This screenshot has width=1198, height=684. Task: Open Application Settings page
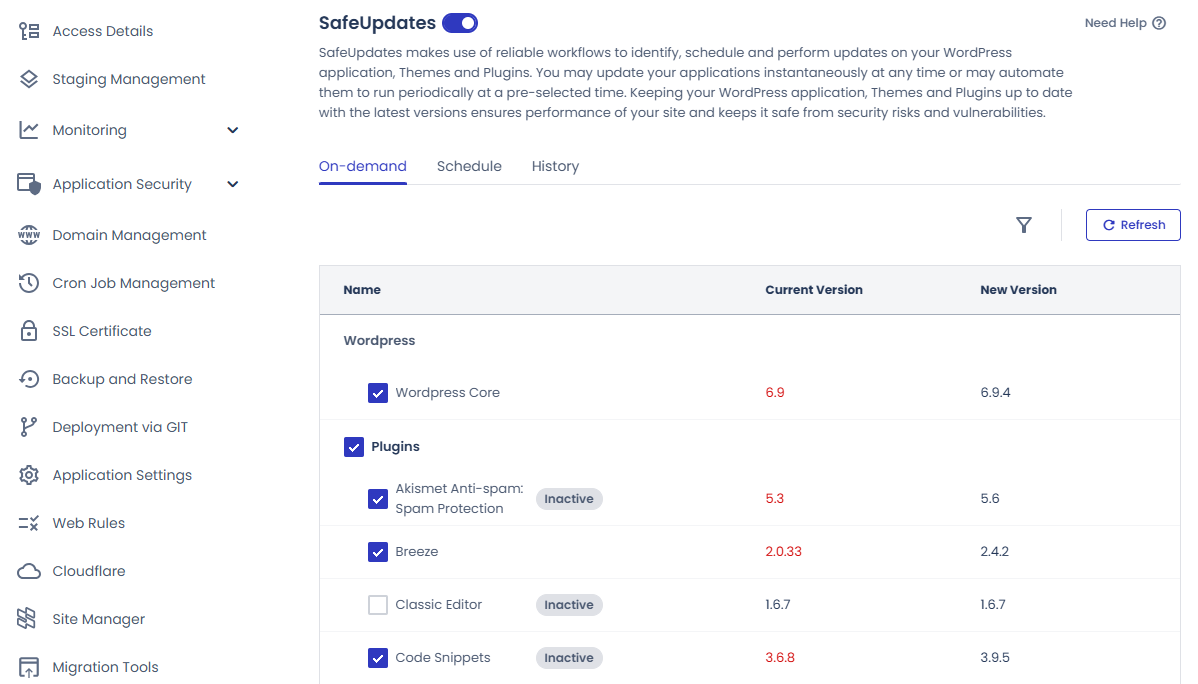coord(122,475)
